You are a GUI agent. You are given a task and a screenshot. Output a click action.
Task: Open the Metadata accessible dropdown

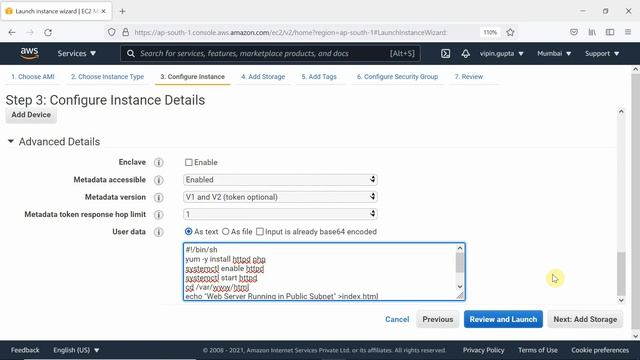280,180
